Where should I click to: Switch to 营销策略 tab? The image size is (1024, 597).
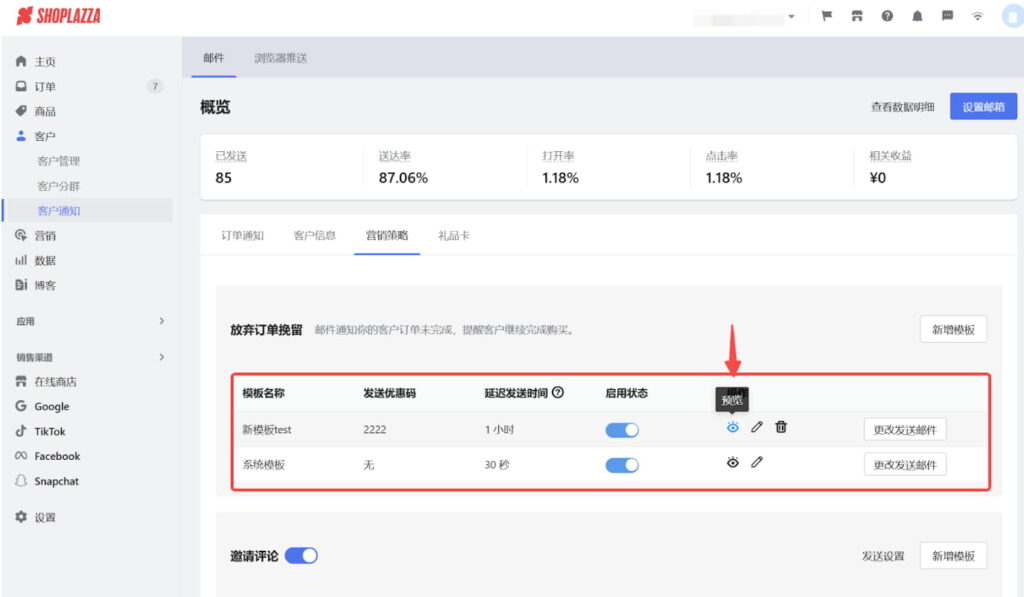387,235
